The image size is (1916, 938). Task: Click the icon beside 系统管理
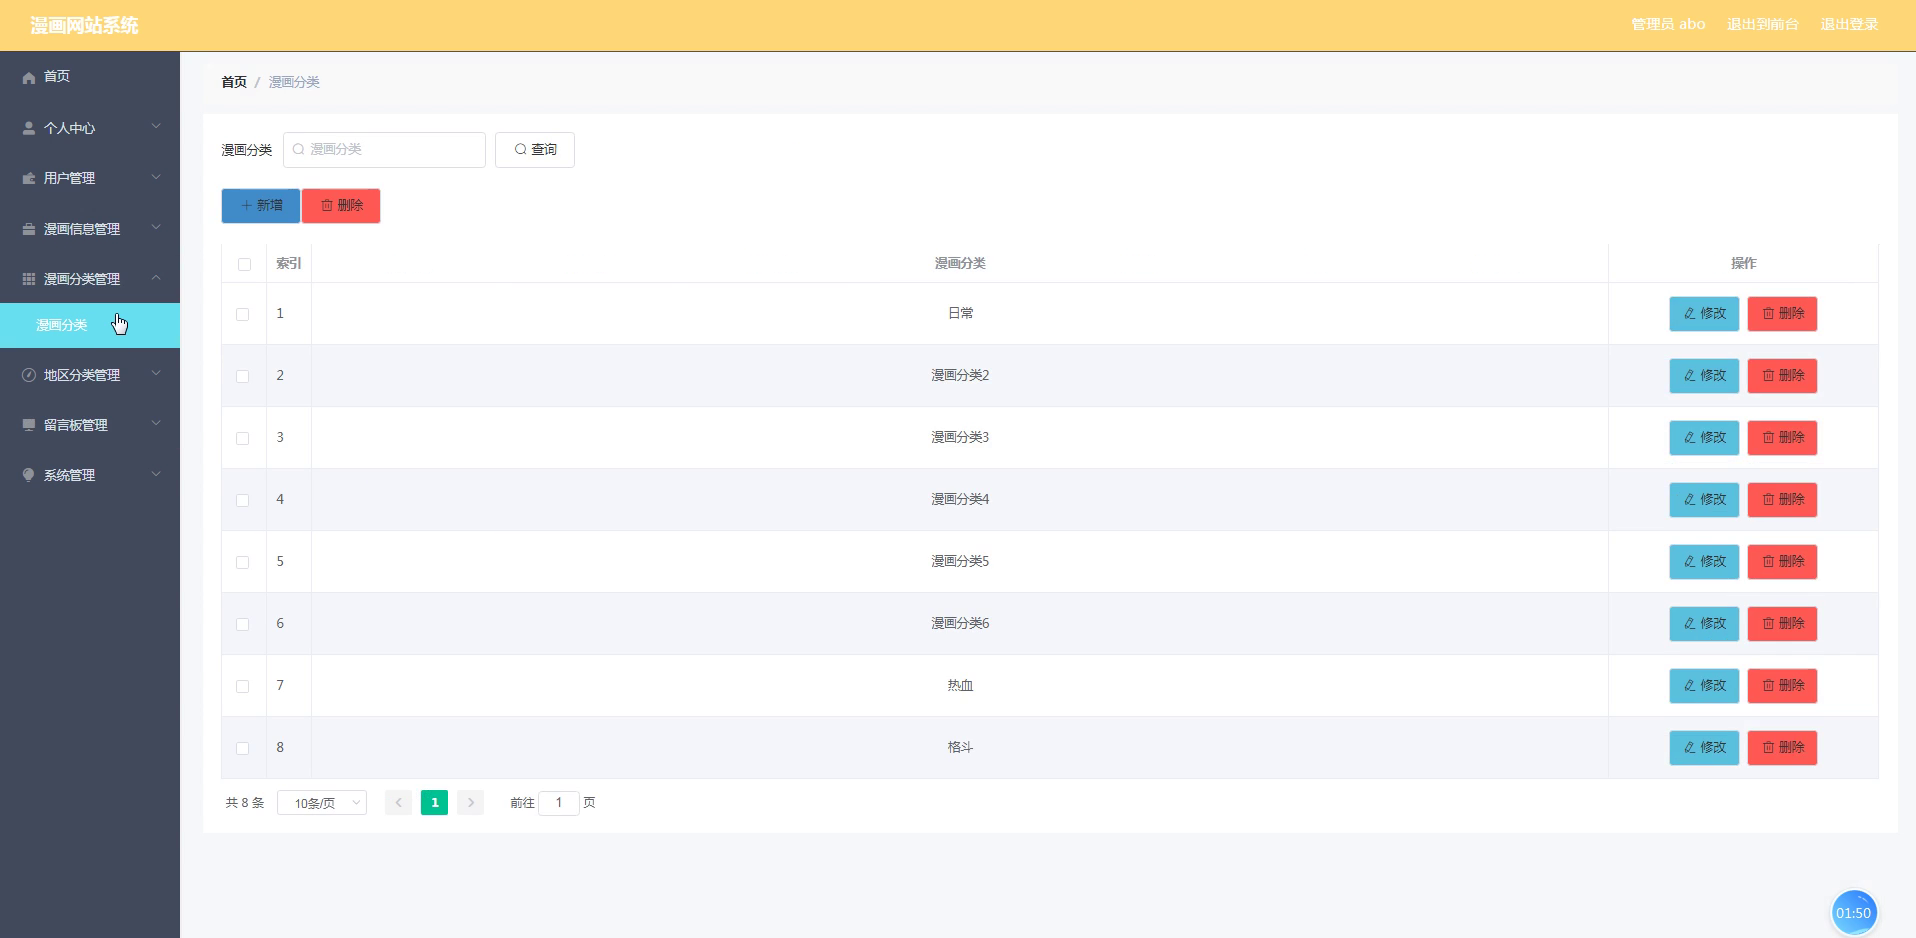29,475
